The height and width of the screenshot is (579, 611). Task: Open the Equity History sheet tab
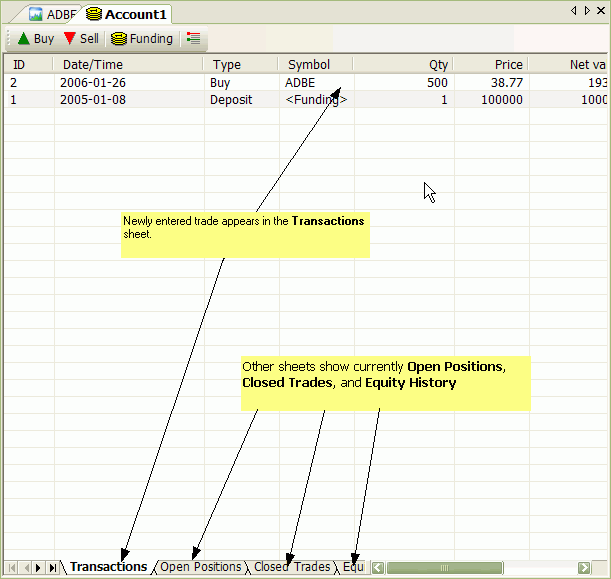click(353, 567)
